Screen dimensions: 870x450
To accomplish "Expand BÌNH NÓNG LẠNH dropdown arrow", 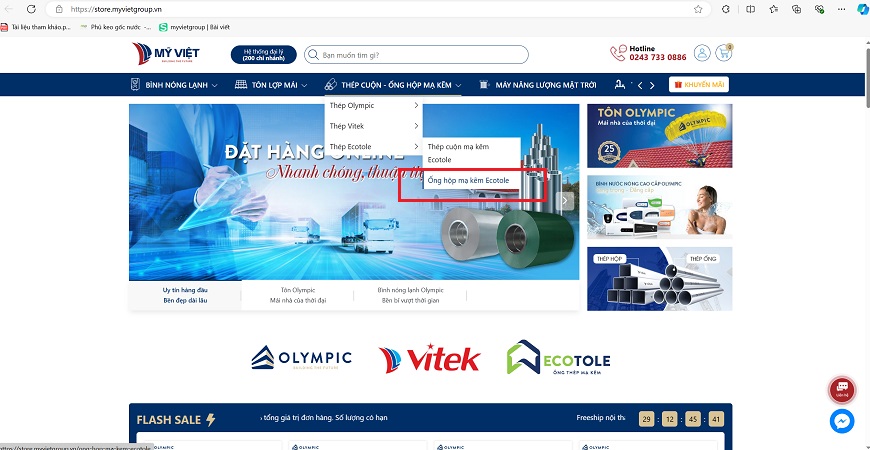I will pyautogui.click(x=215, y=85).
